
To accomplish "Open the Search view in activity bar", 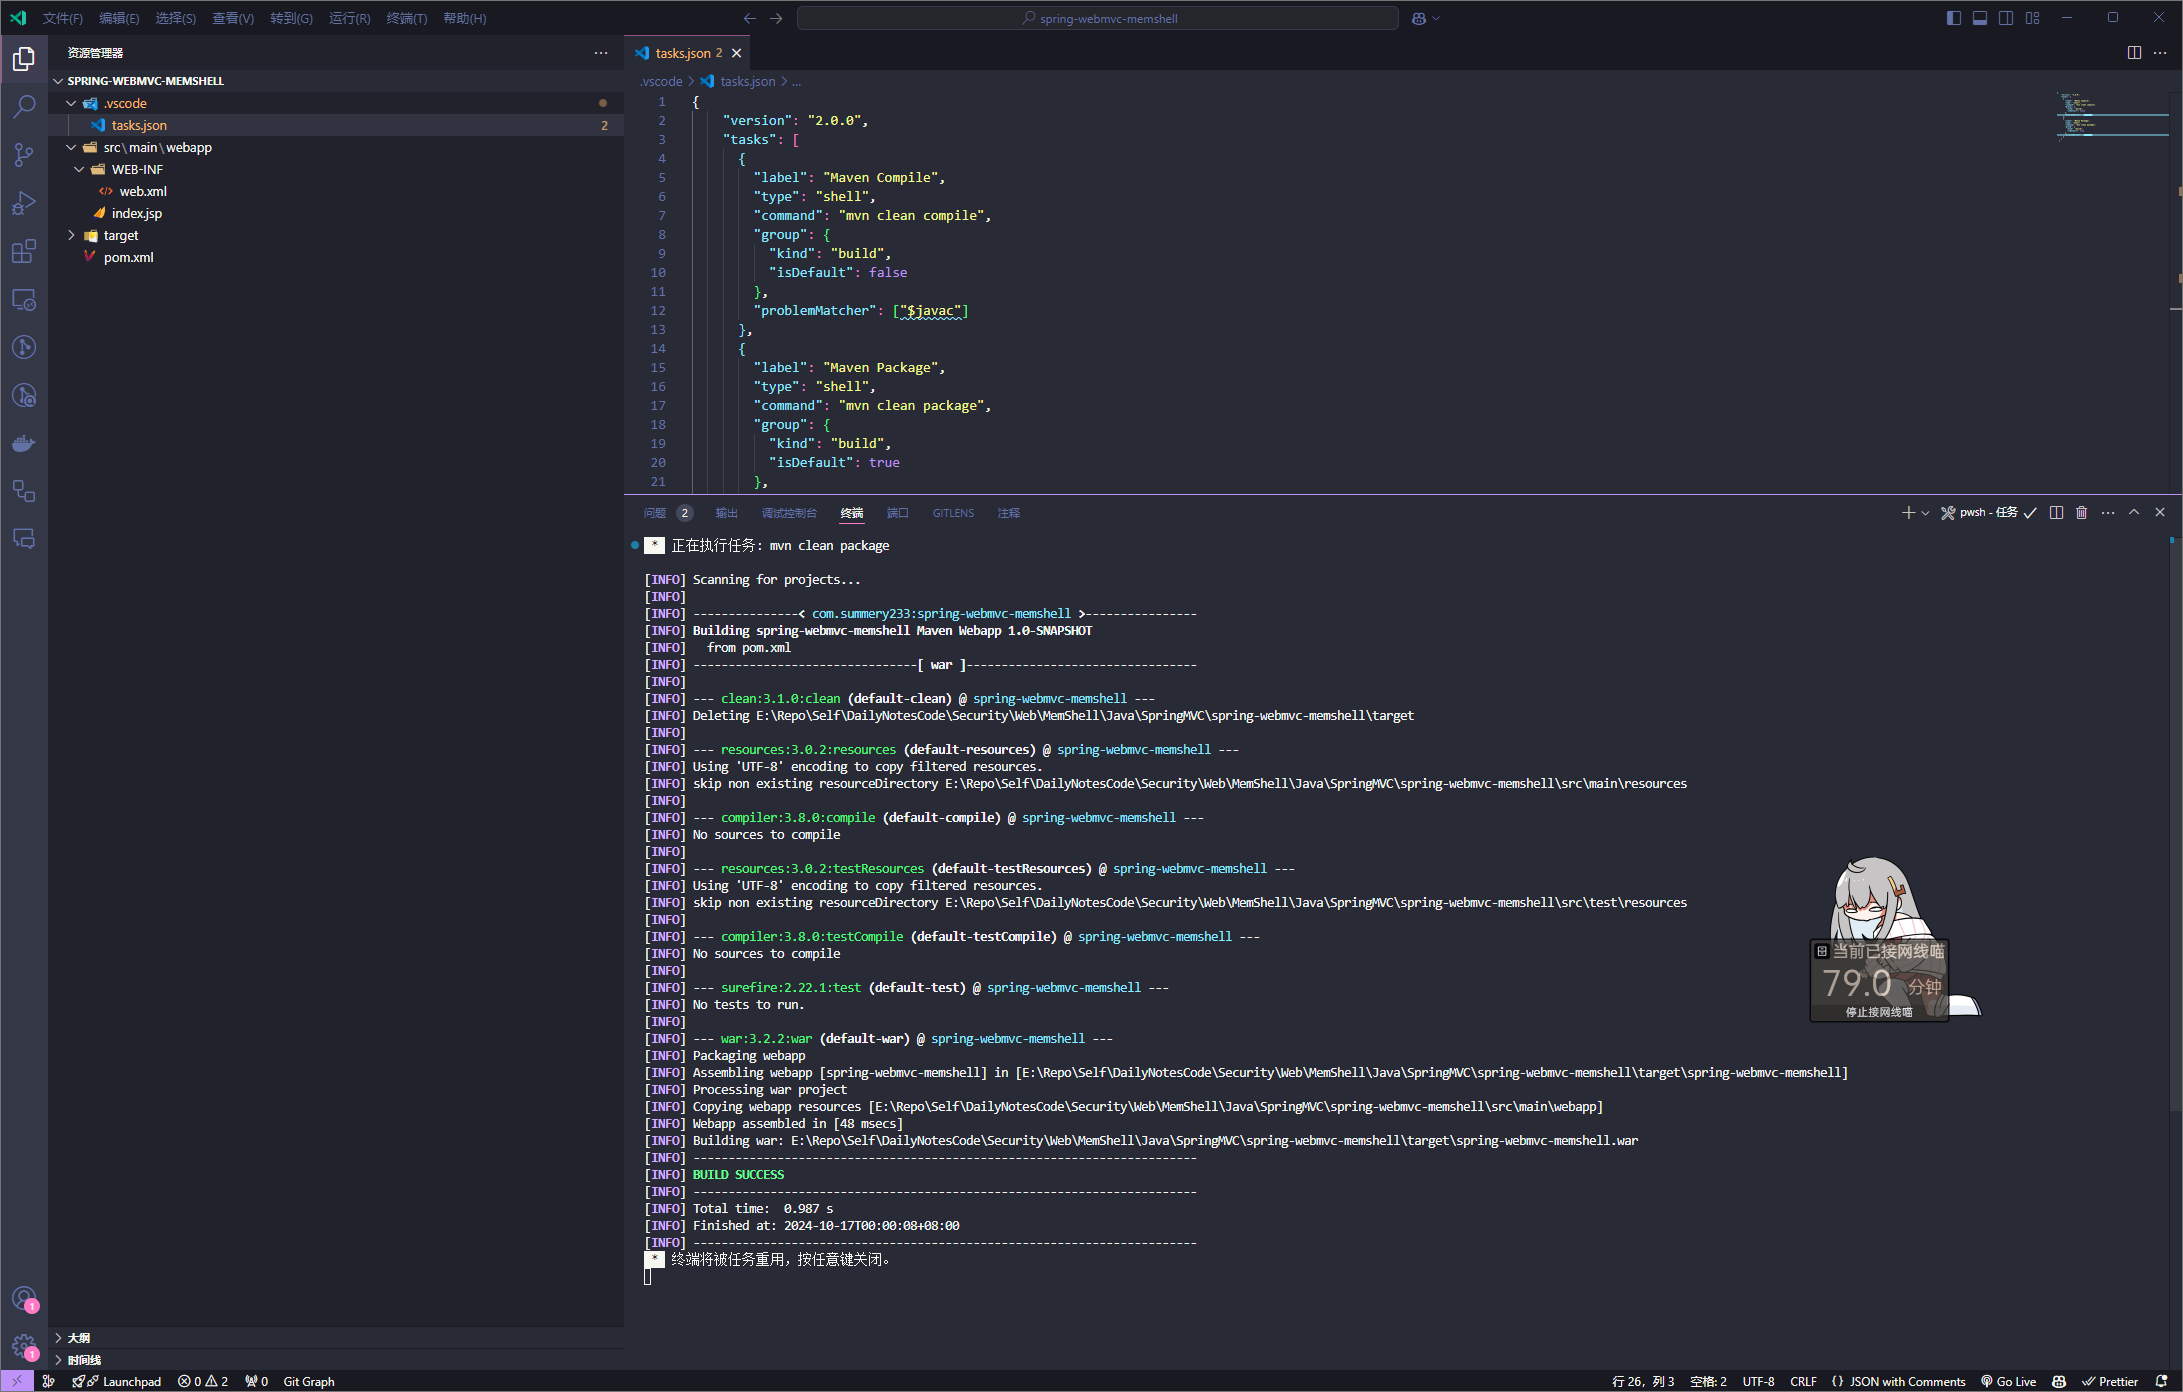I will (x=24, y=106).
